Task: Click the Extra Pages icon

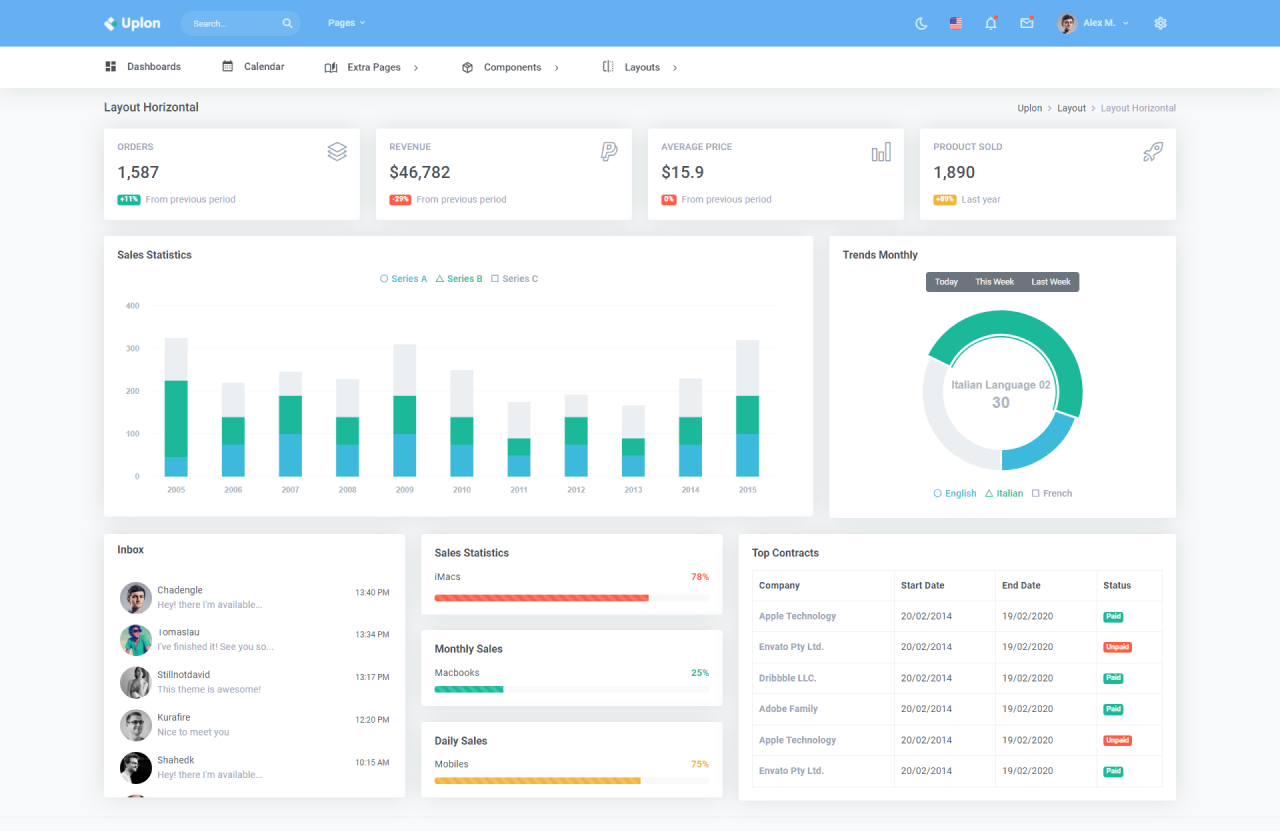Action: tap(331, 67)
